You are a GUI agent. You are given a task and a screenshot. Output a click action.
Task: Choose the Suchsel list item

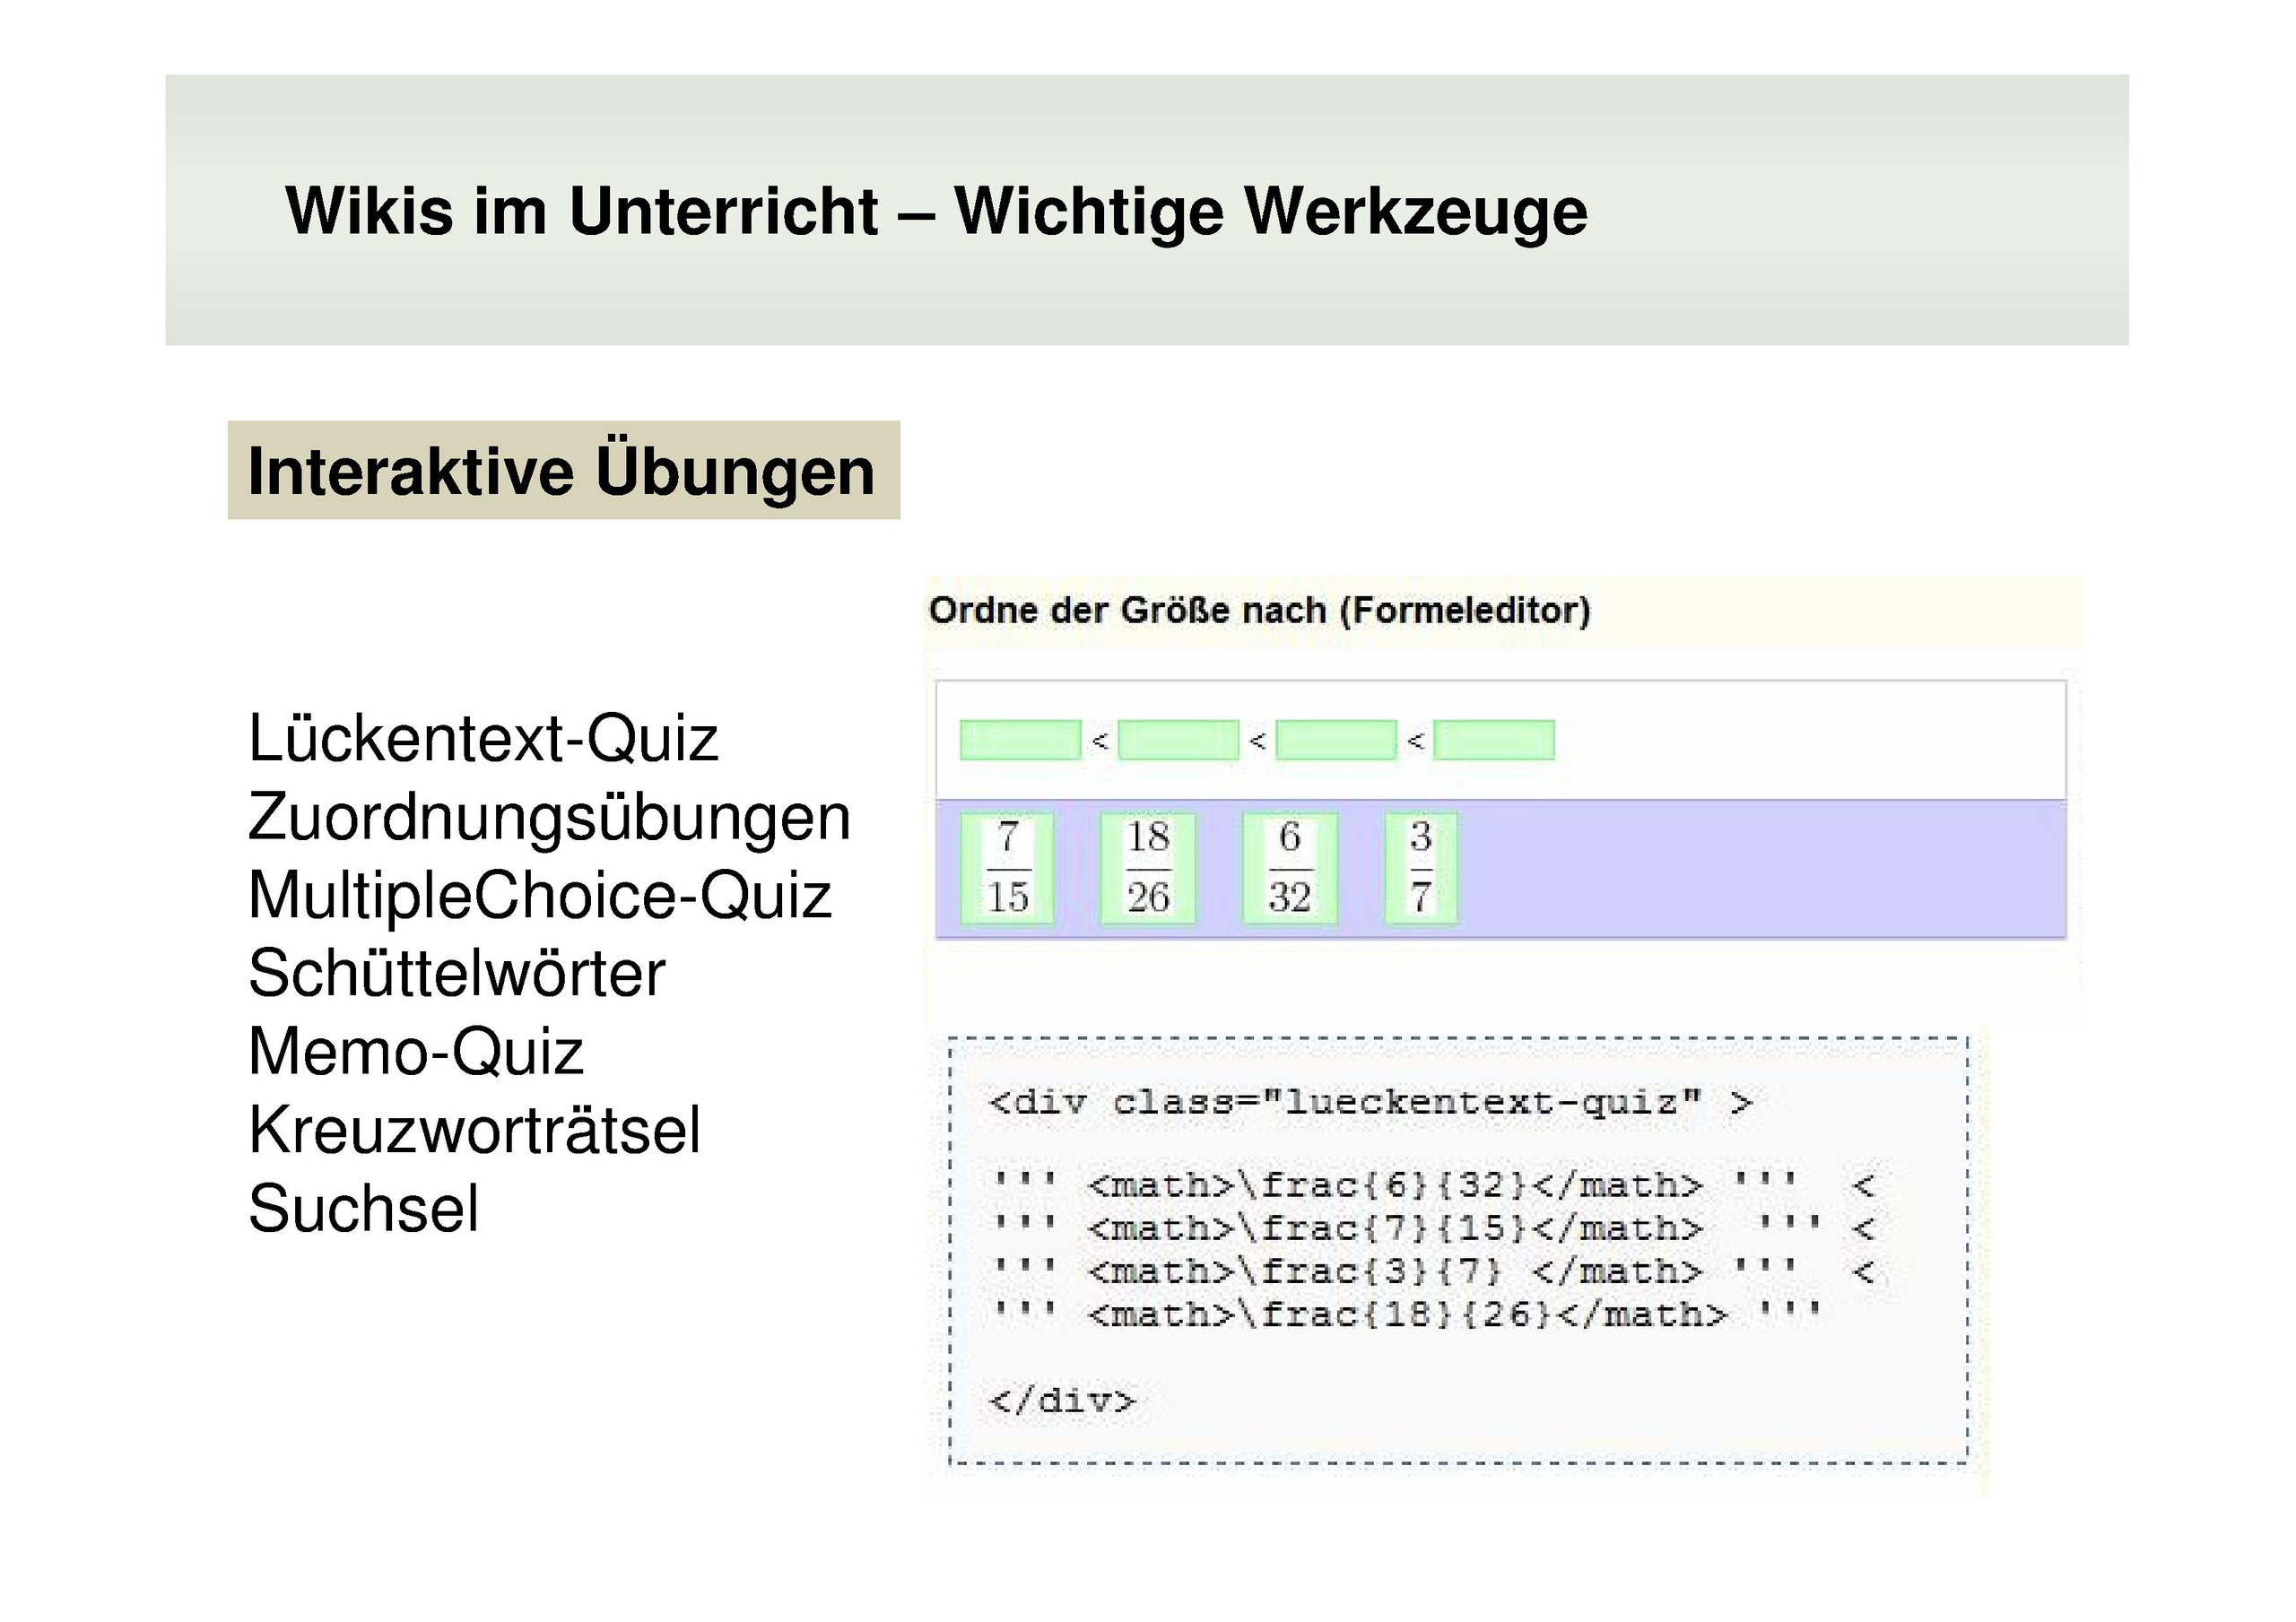tap(364, 1208)
